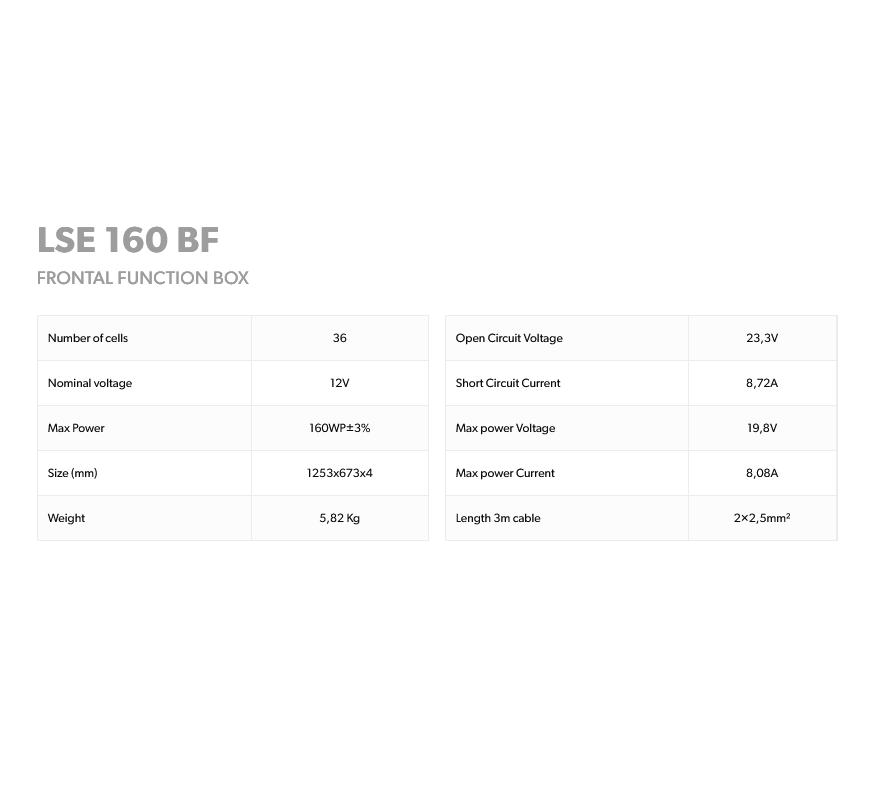Select the Short Circuit Current label
874x785 pixels.
508,383
